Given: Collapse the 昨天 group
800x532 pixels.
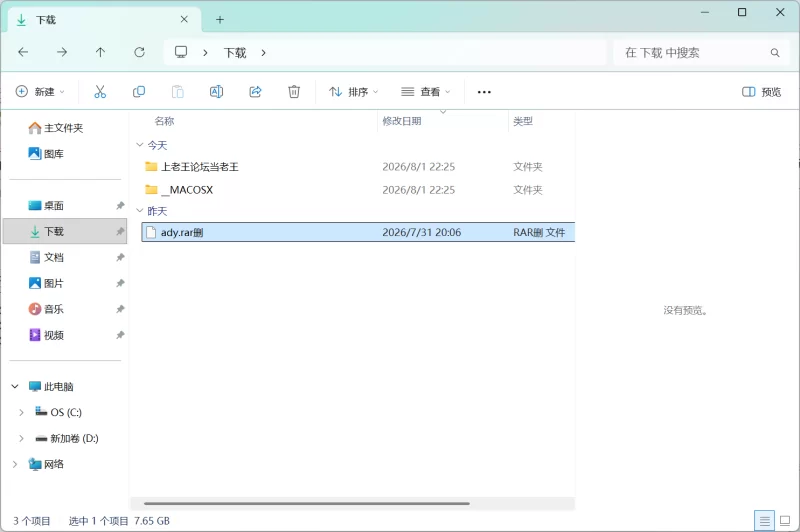Looking at the screenshot, I should [140, 211].
